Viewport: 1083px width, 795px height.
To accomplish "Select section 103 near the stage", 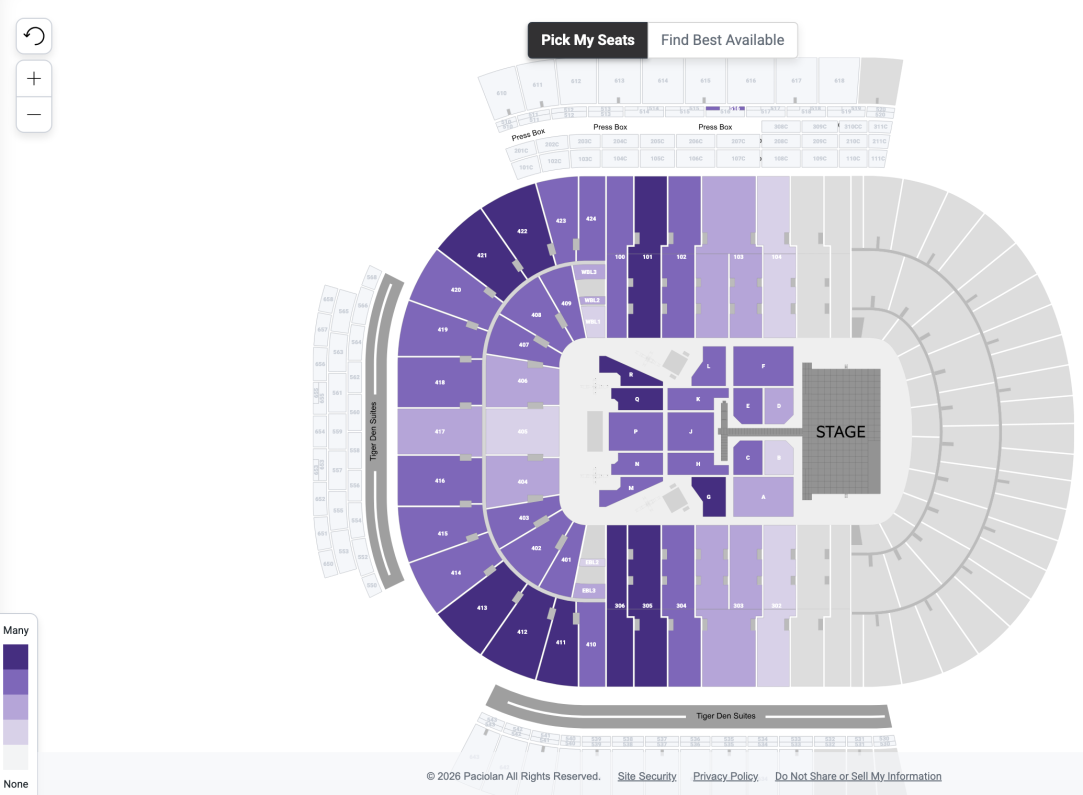I will 736,256.
